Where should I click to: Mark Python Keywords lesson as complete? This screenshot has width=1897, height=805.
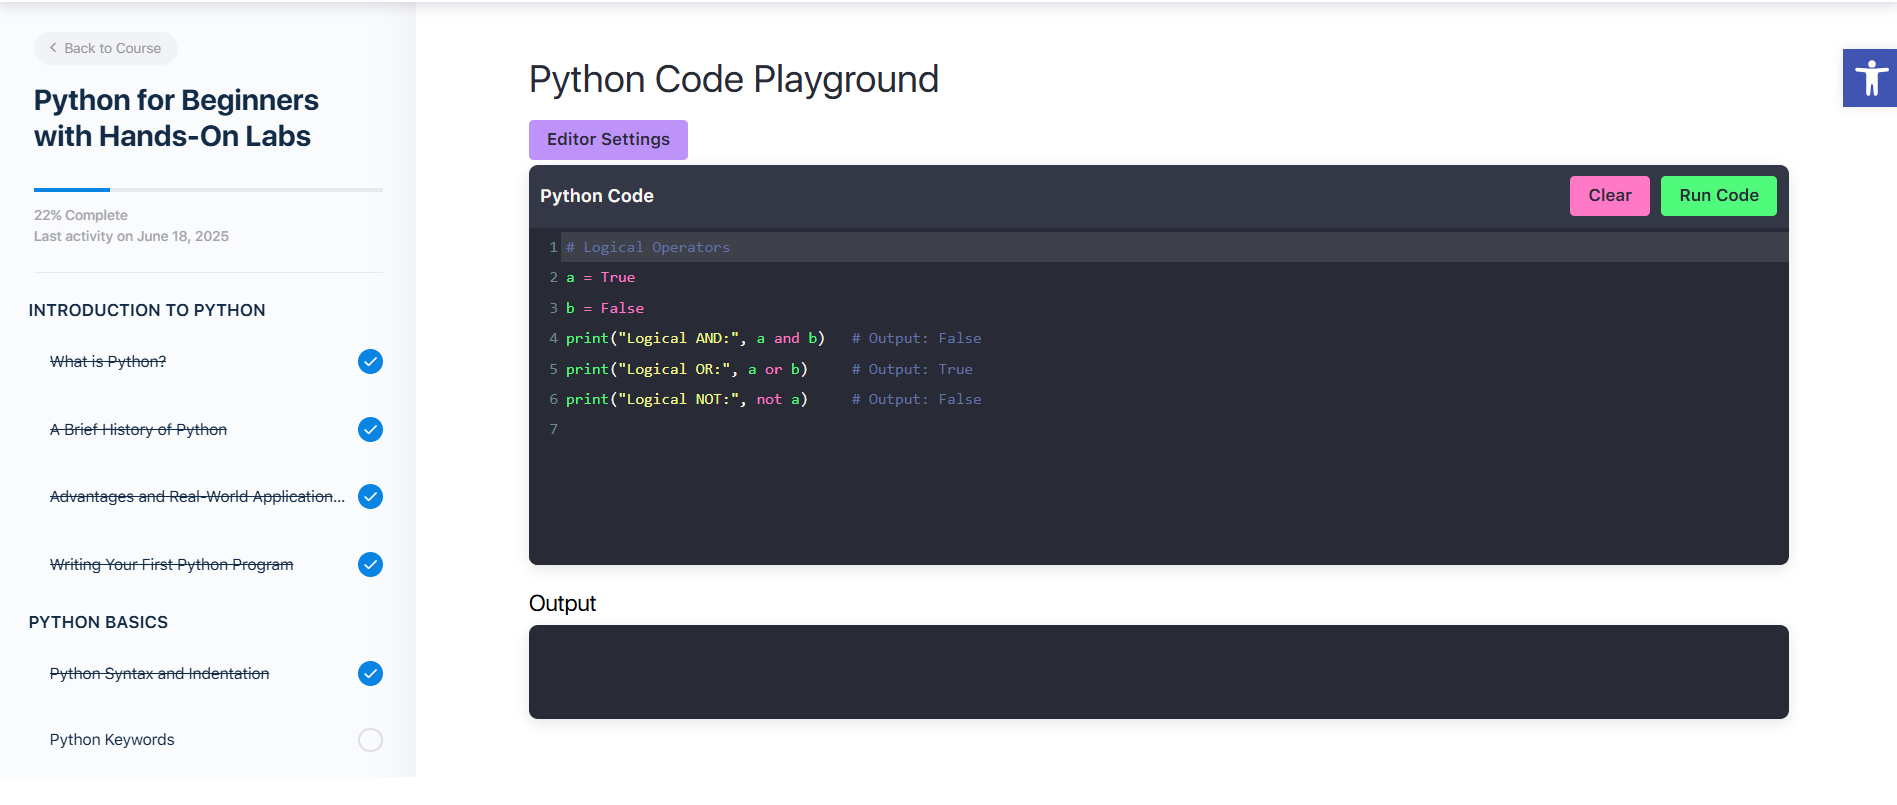(370, 740)
